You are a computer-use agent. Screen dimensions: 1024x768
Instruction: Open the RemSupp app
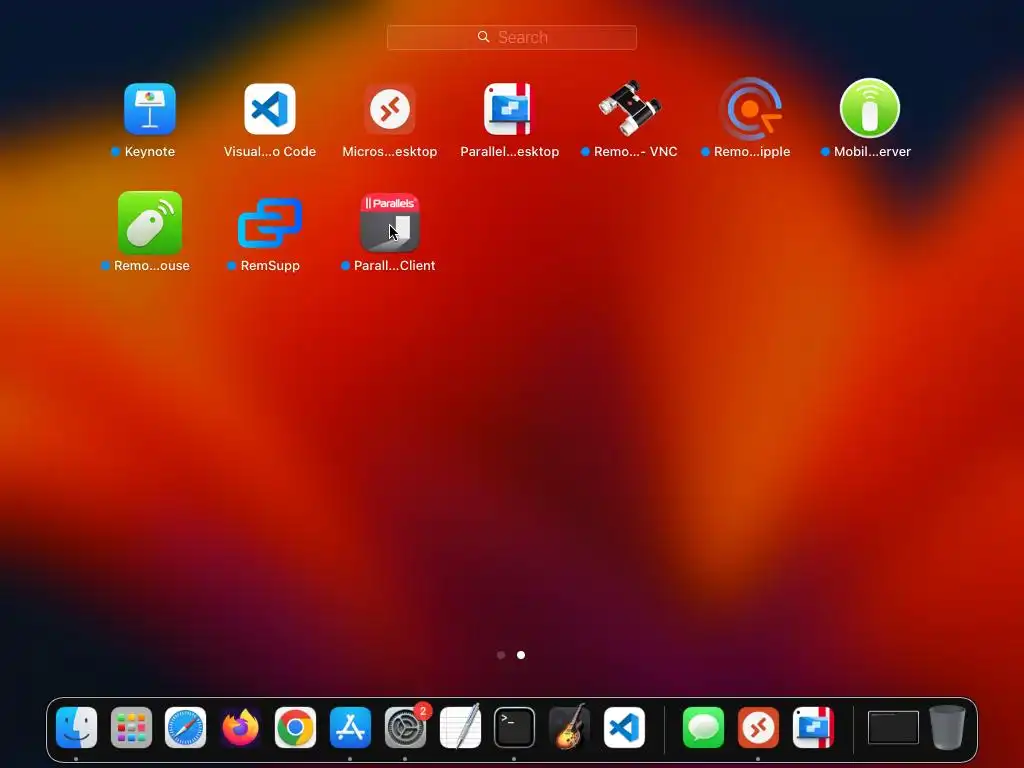pyautogui.click(x=270, y=223)
